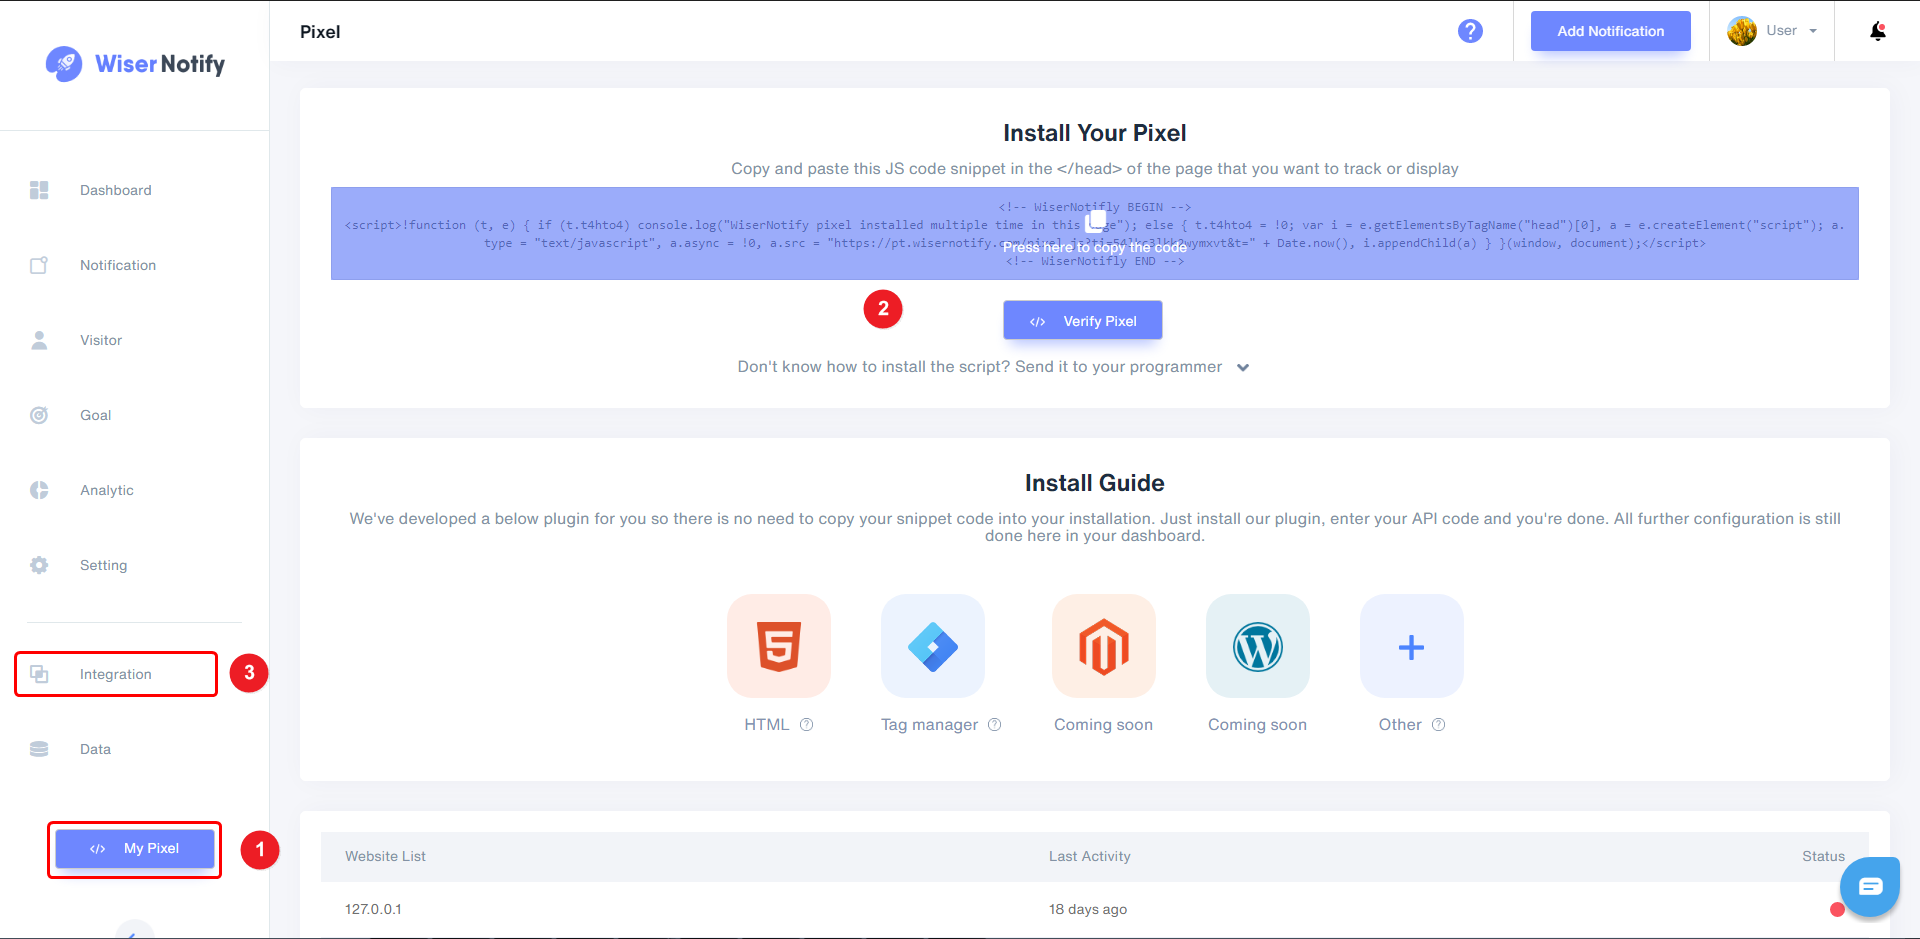Image resolution: width=1920 pixels, height=939 pixels.
Task: Click the Tag manager label
Action: [x=930, y=725]
